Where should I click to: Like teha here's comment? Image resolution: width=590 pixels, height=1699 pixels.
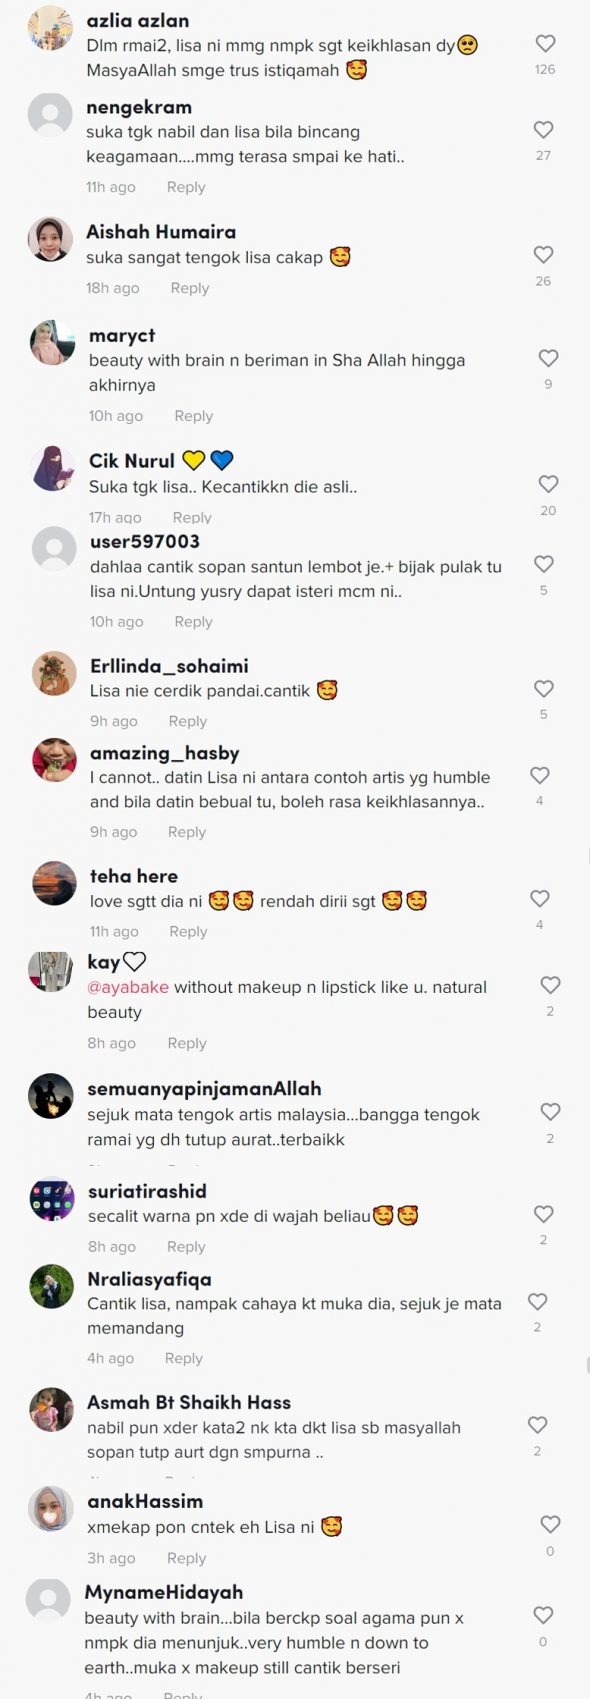(x=540, y=899)
